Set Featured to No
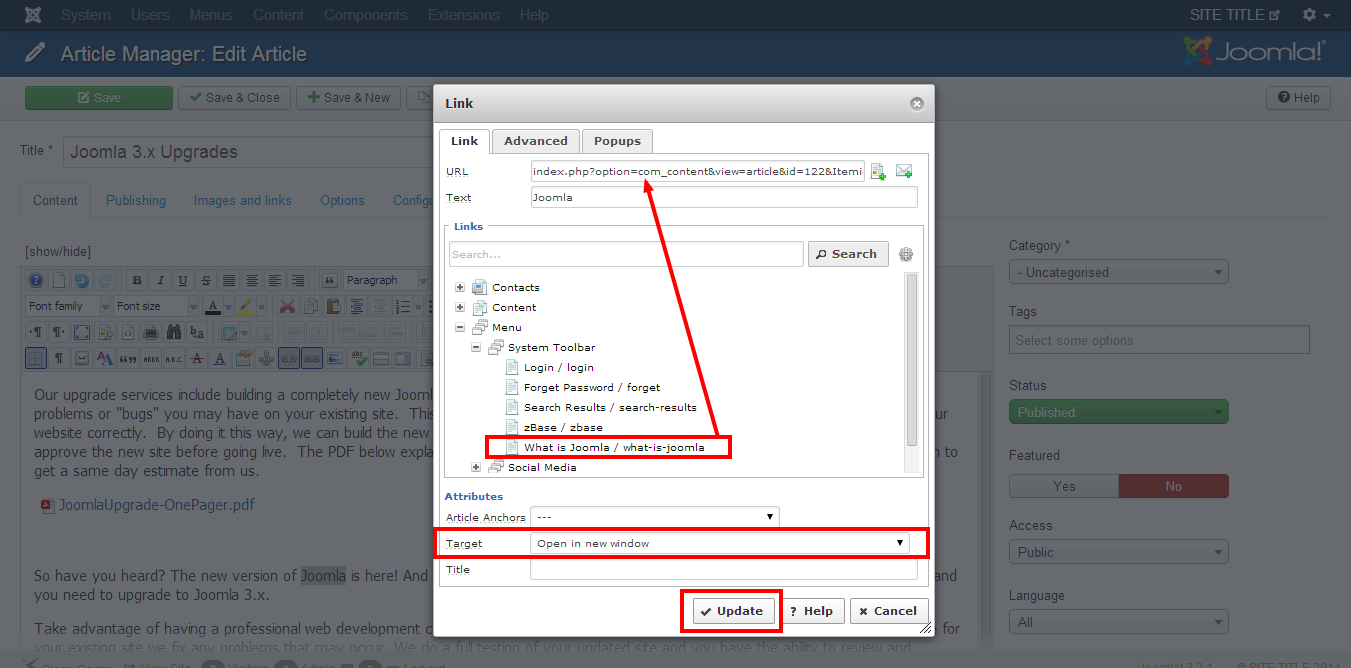This screenshot has width=1351, height=668. click(x=1174, y=486)
